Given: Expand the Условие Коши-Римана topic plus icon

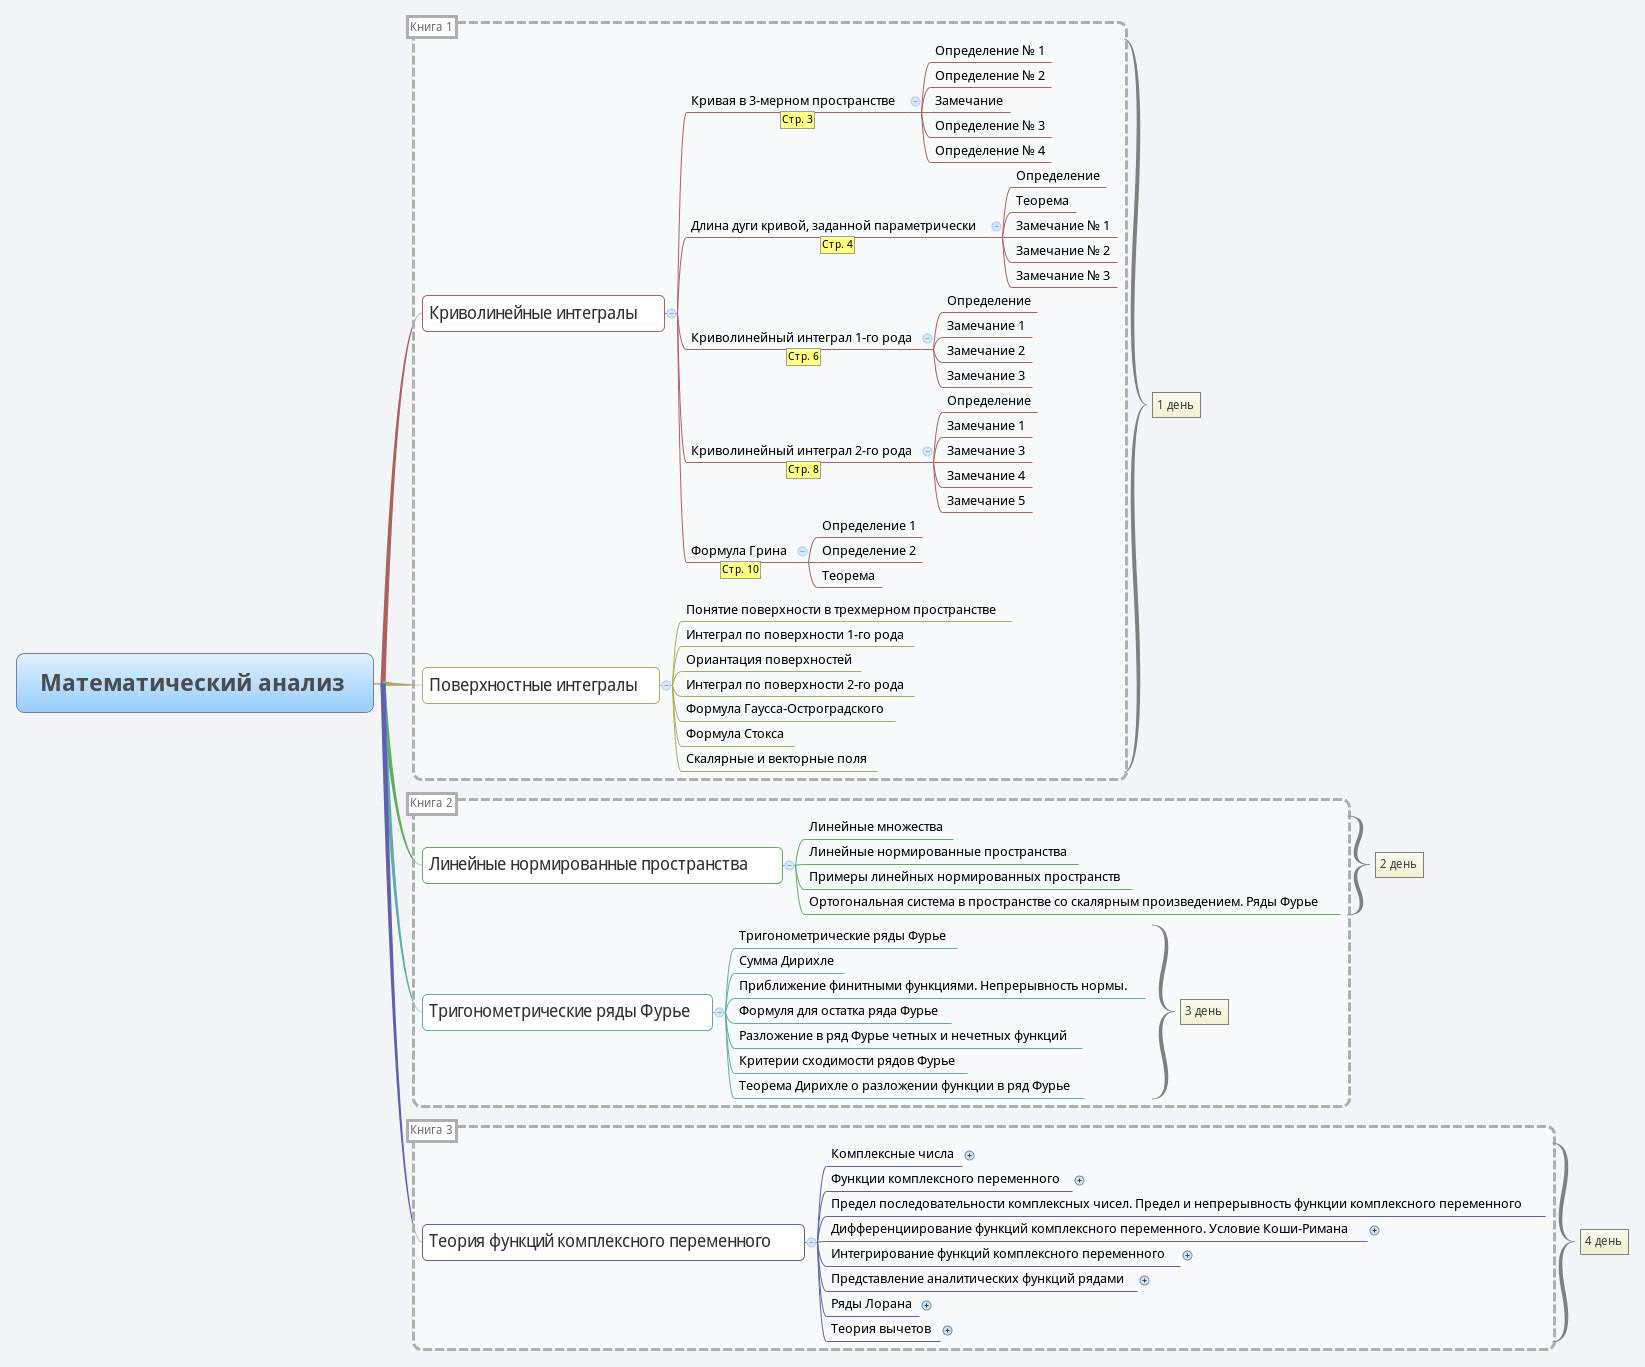Looking at the screenshot, I should pos(1374,1230).
